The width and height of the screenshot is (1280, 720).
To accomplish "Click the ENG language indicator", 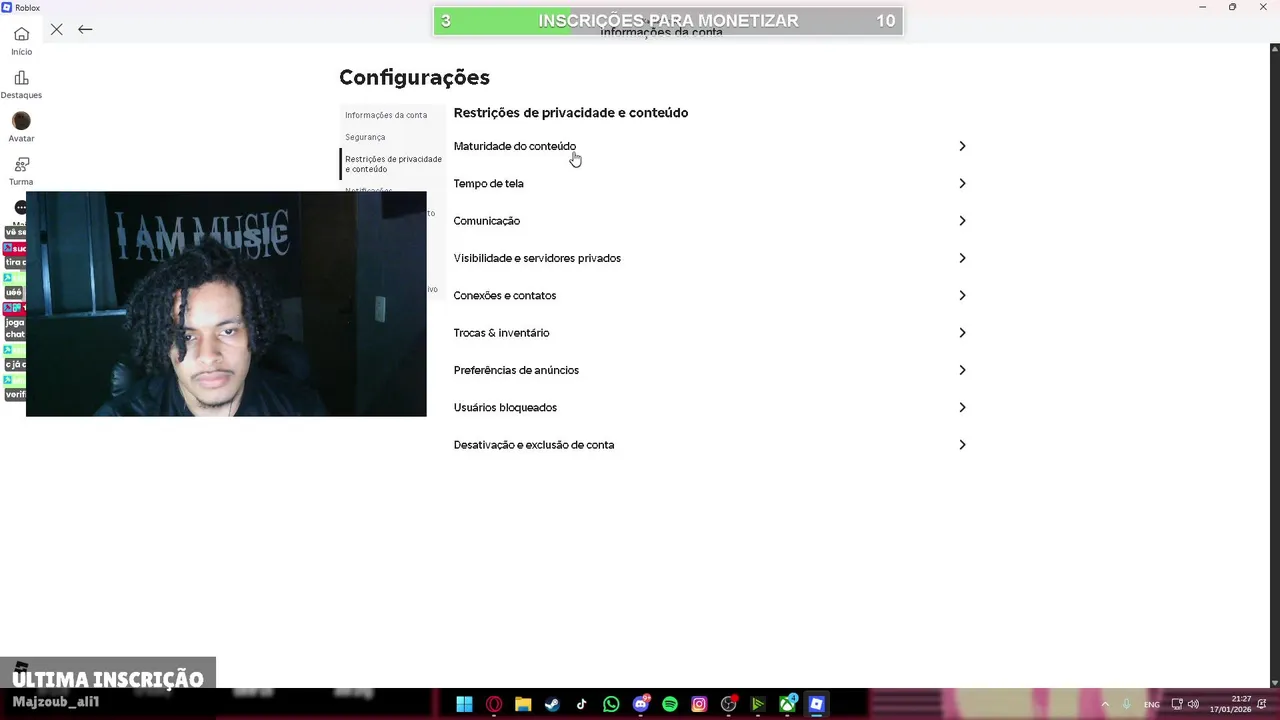I will pos(1152,705).
